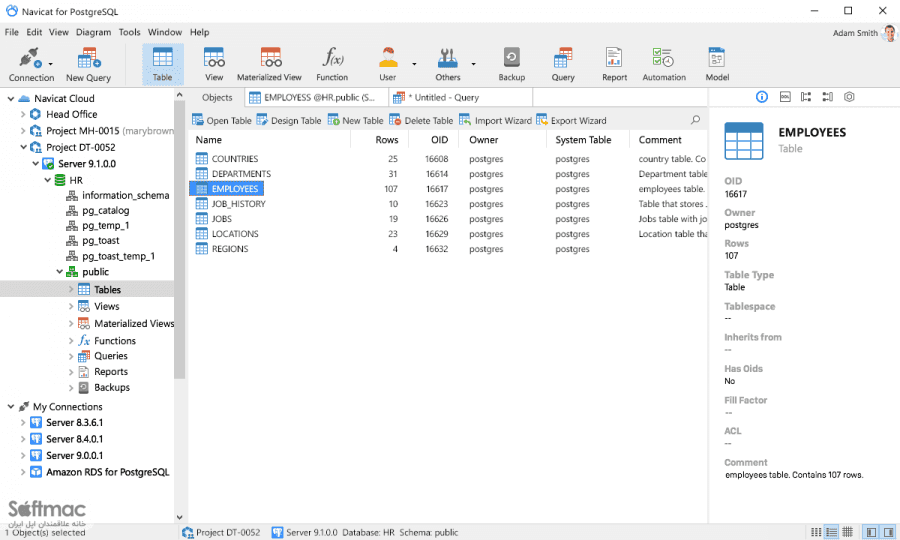Click the Others toolbar icon

tap(448, 64)
